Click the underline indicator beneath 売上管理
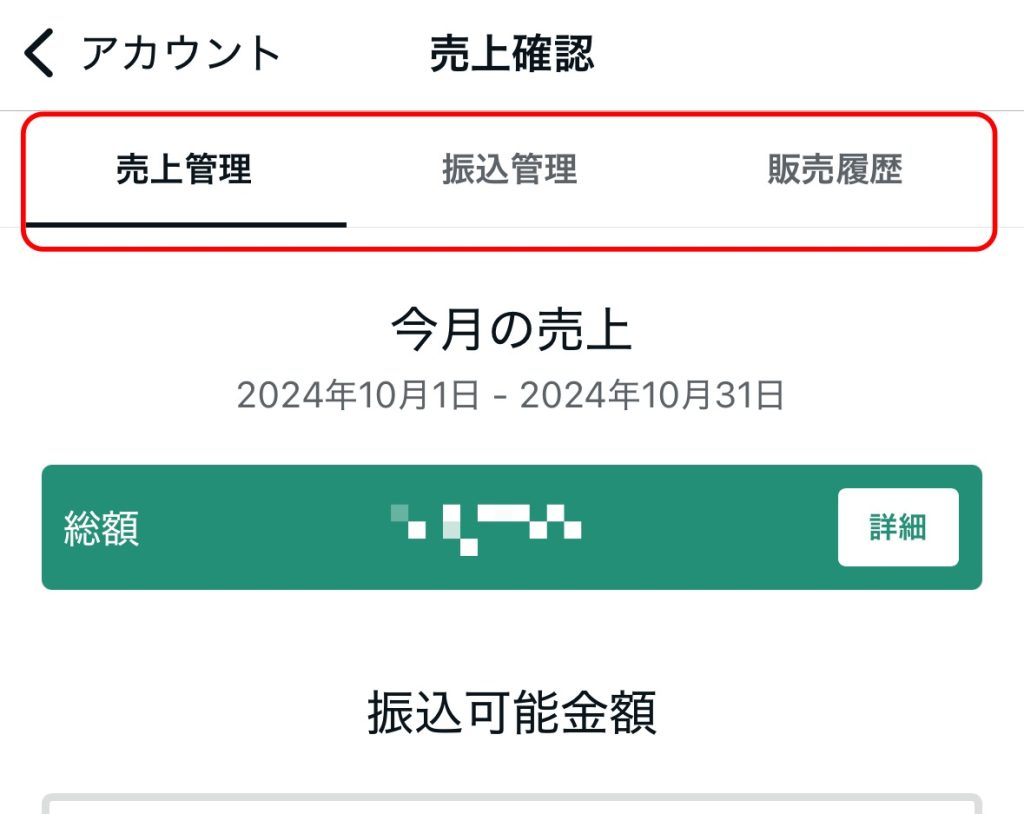 [x=186, y=225]
